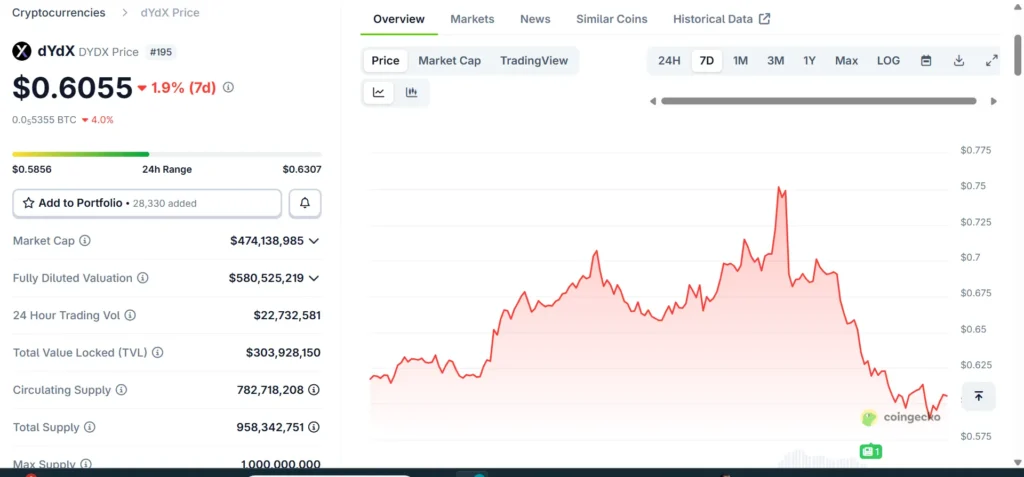
Task: Click the 0.0₅5355 BTC price text
Action: click(44, 120)
